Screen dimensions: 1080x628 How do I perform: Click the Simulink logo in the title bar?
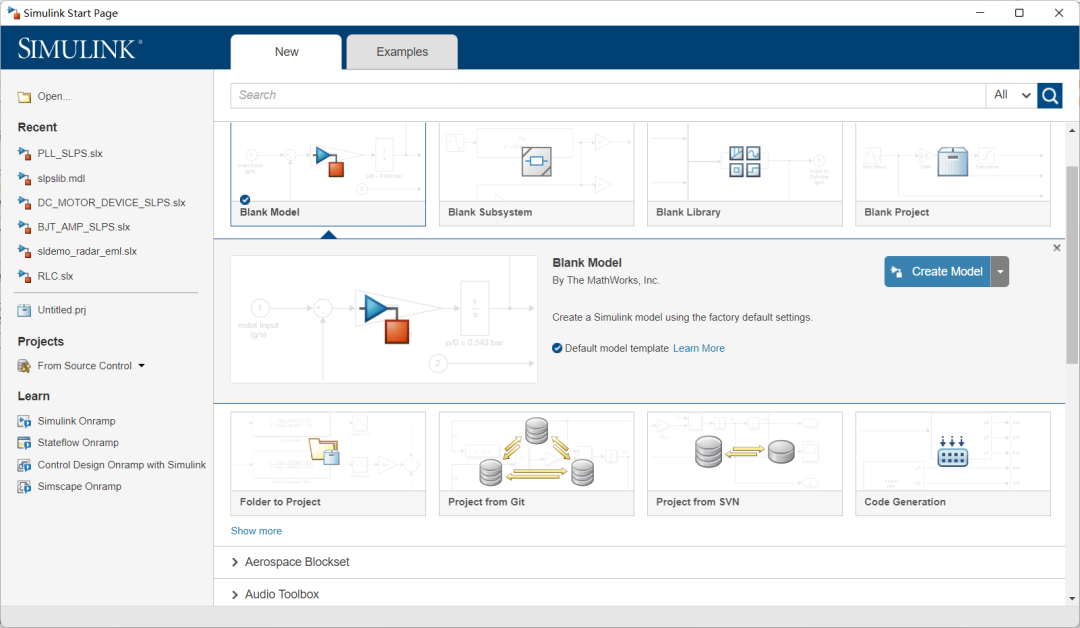[x=13, y=12]
